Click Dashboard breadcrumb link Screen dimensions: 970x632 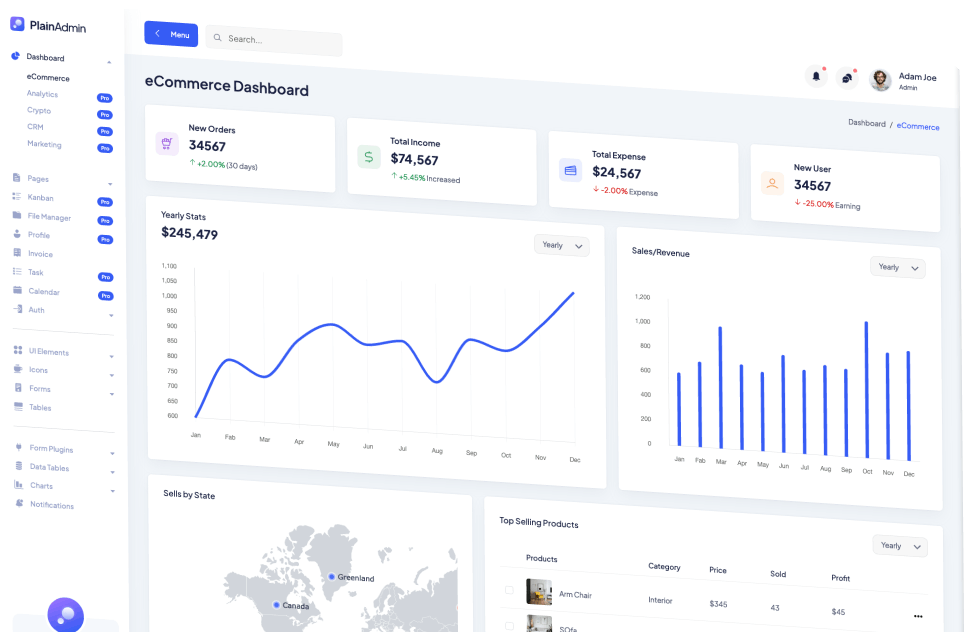click(866, 123)
